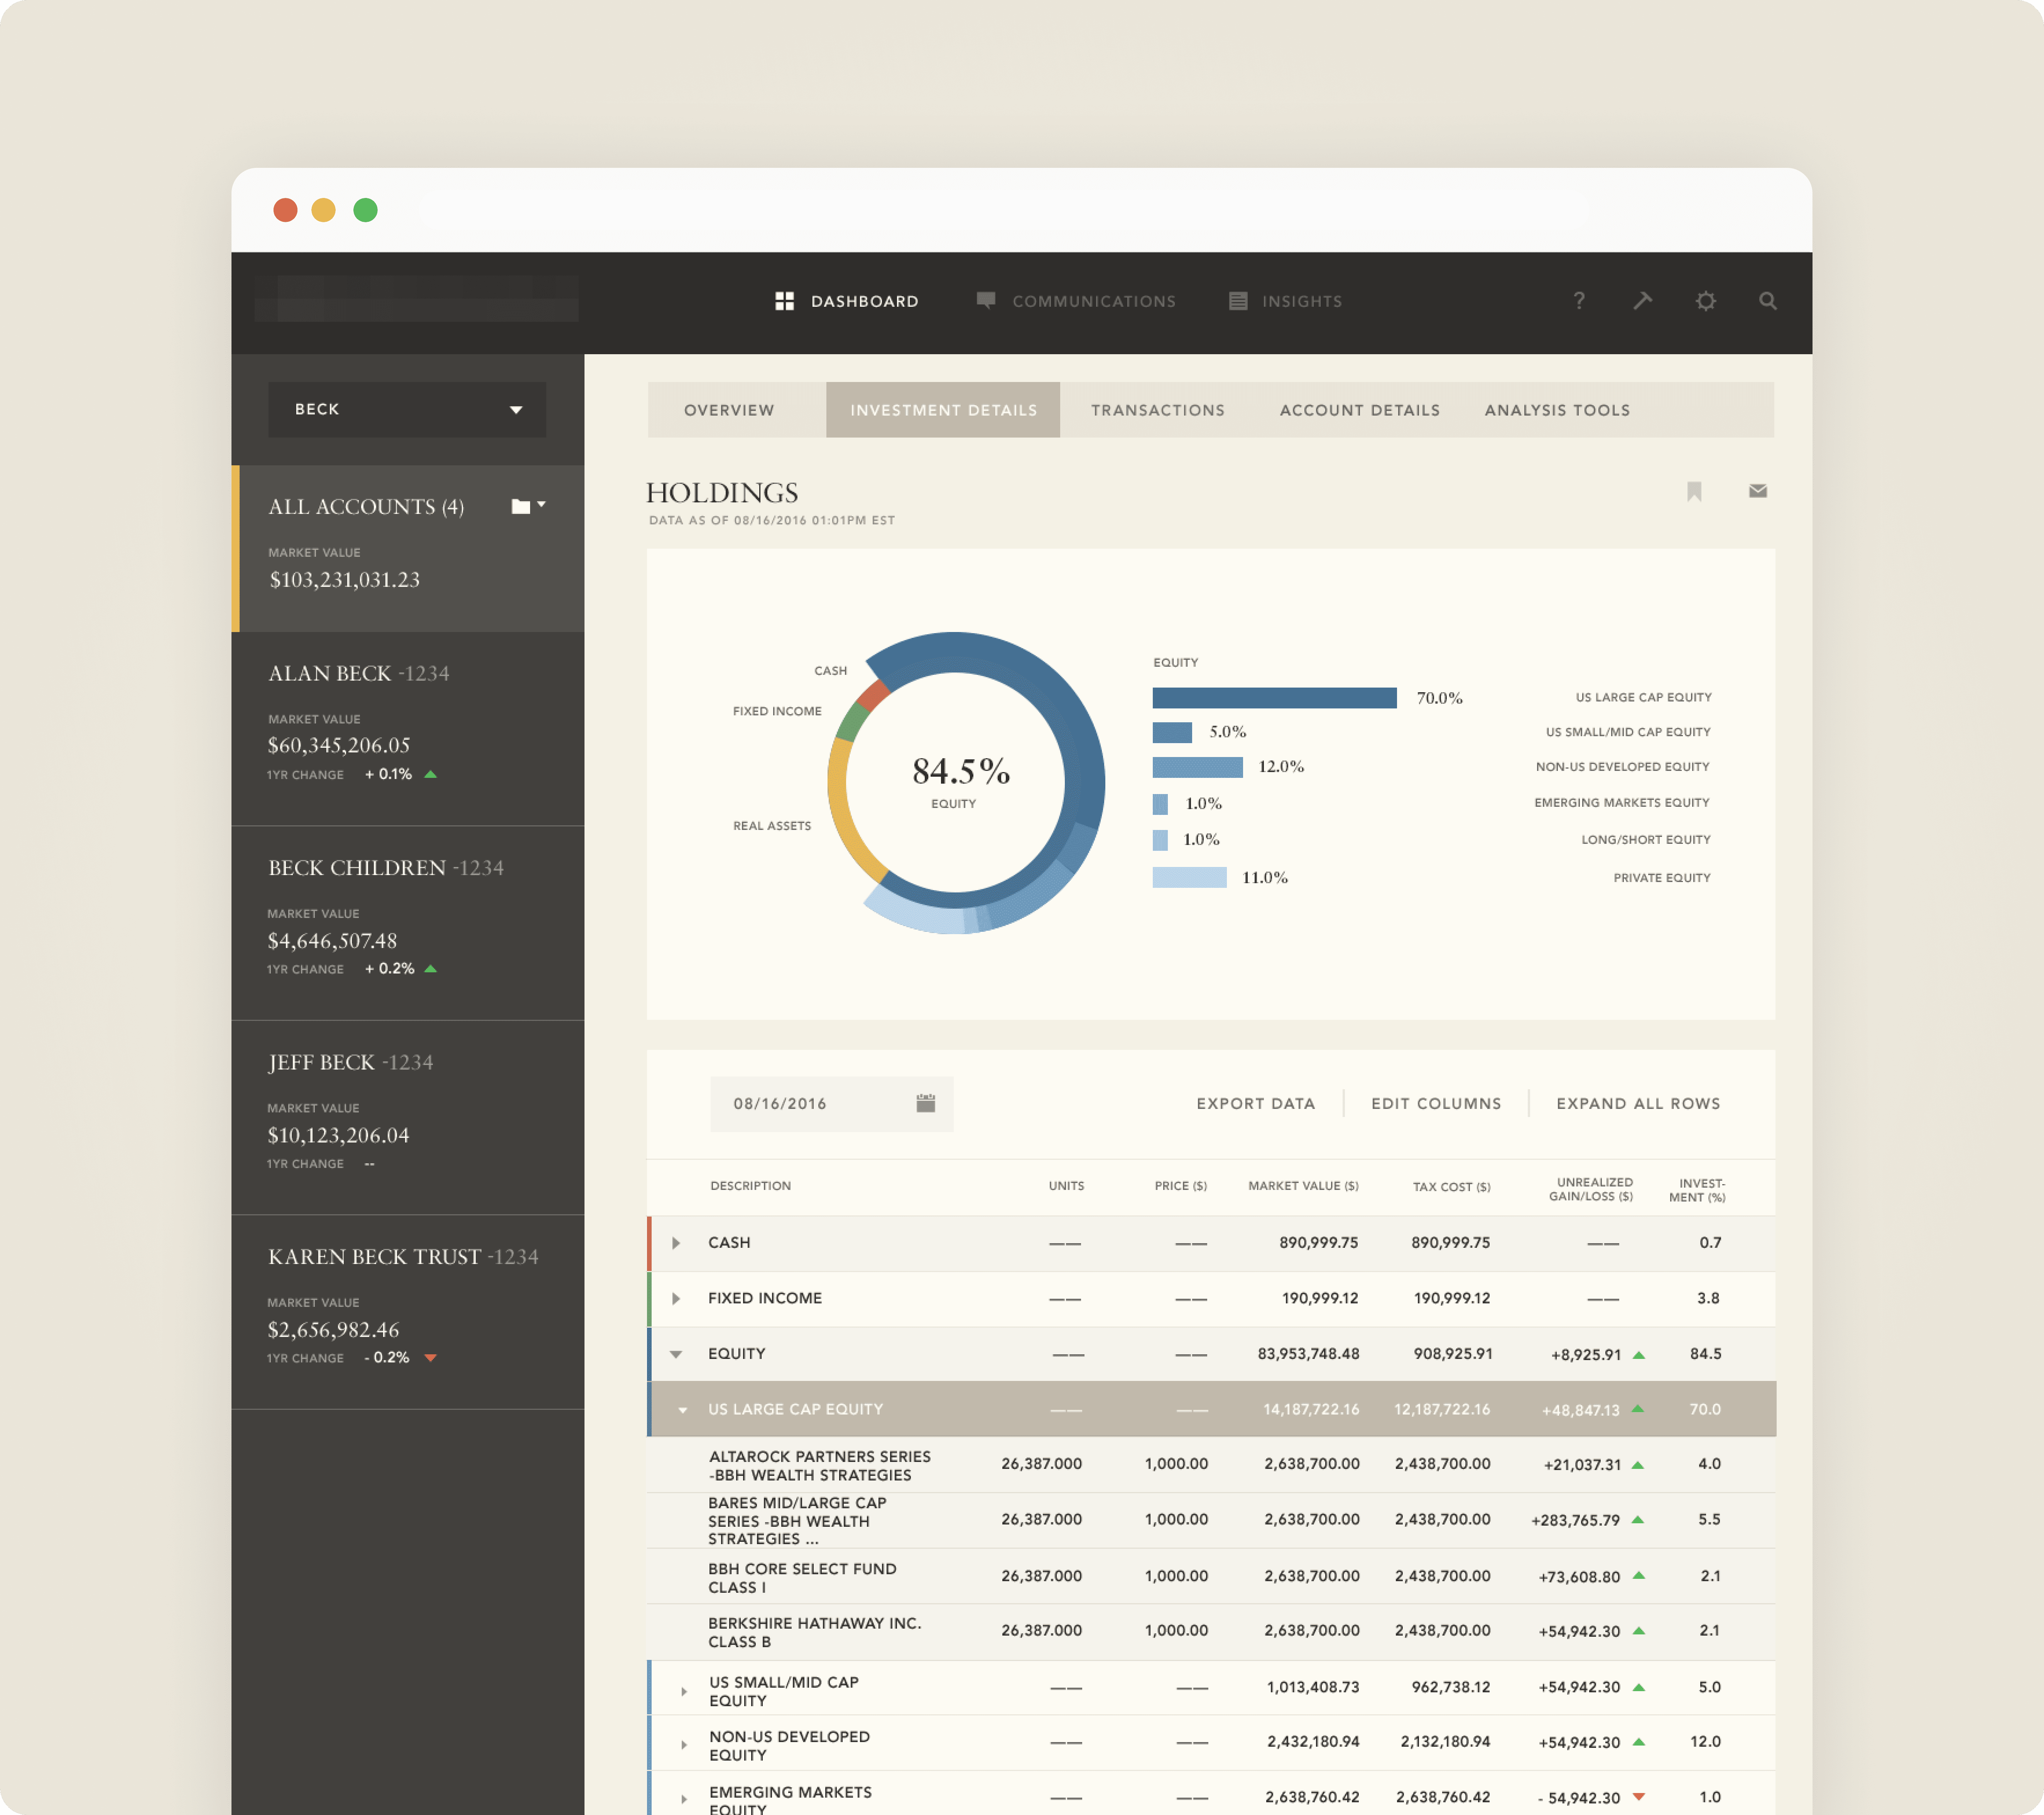Image resolution: width=2044 pixels, height=1815 pixels.
Task: Click the Units column header
Action: [1066, 1186]
